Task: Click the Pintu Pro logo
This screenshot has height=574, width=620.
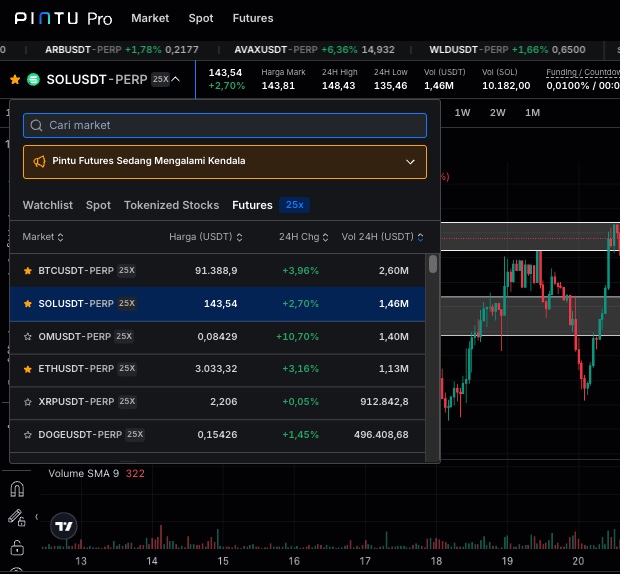Action: click(63, 18)
